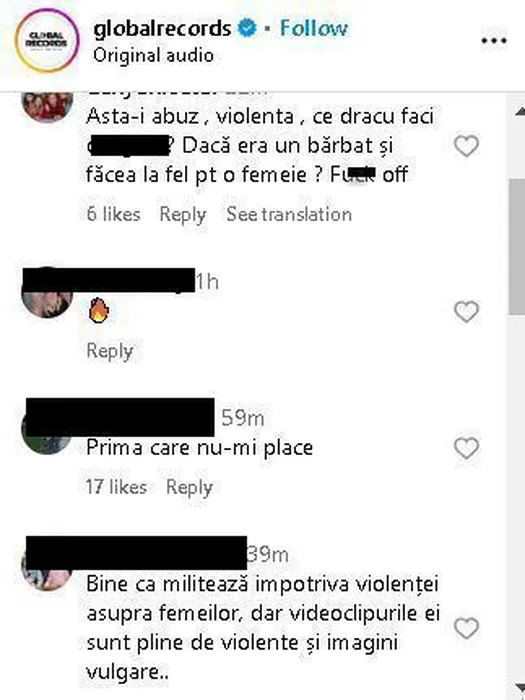The image size is (525, 700).
Task: Click the comments scrollbar thumb
Action: coord(517,247)
